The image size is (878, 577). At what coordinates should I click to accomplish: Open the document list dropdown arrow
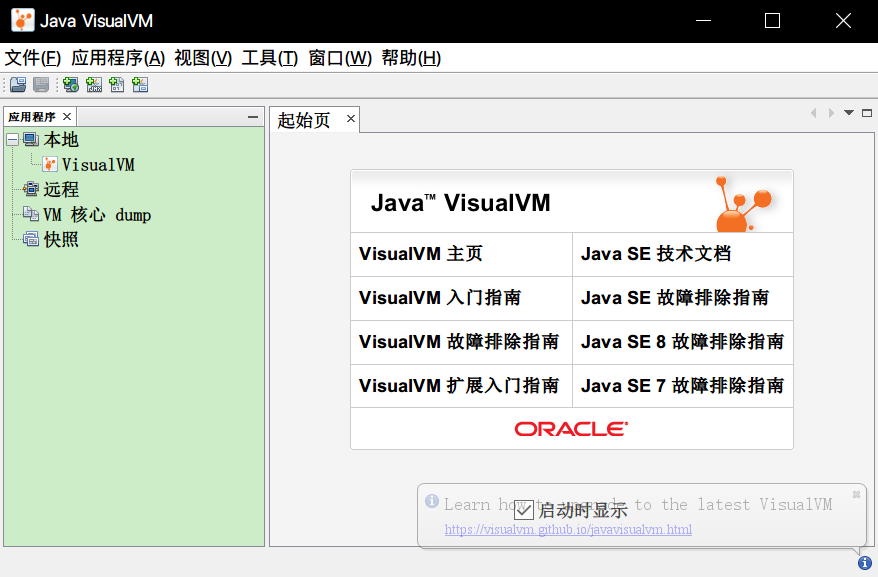tap(849, 113)
